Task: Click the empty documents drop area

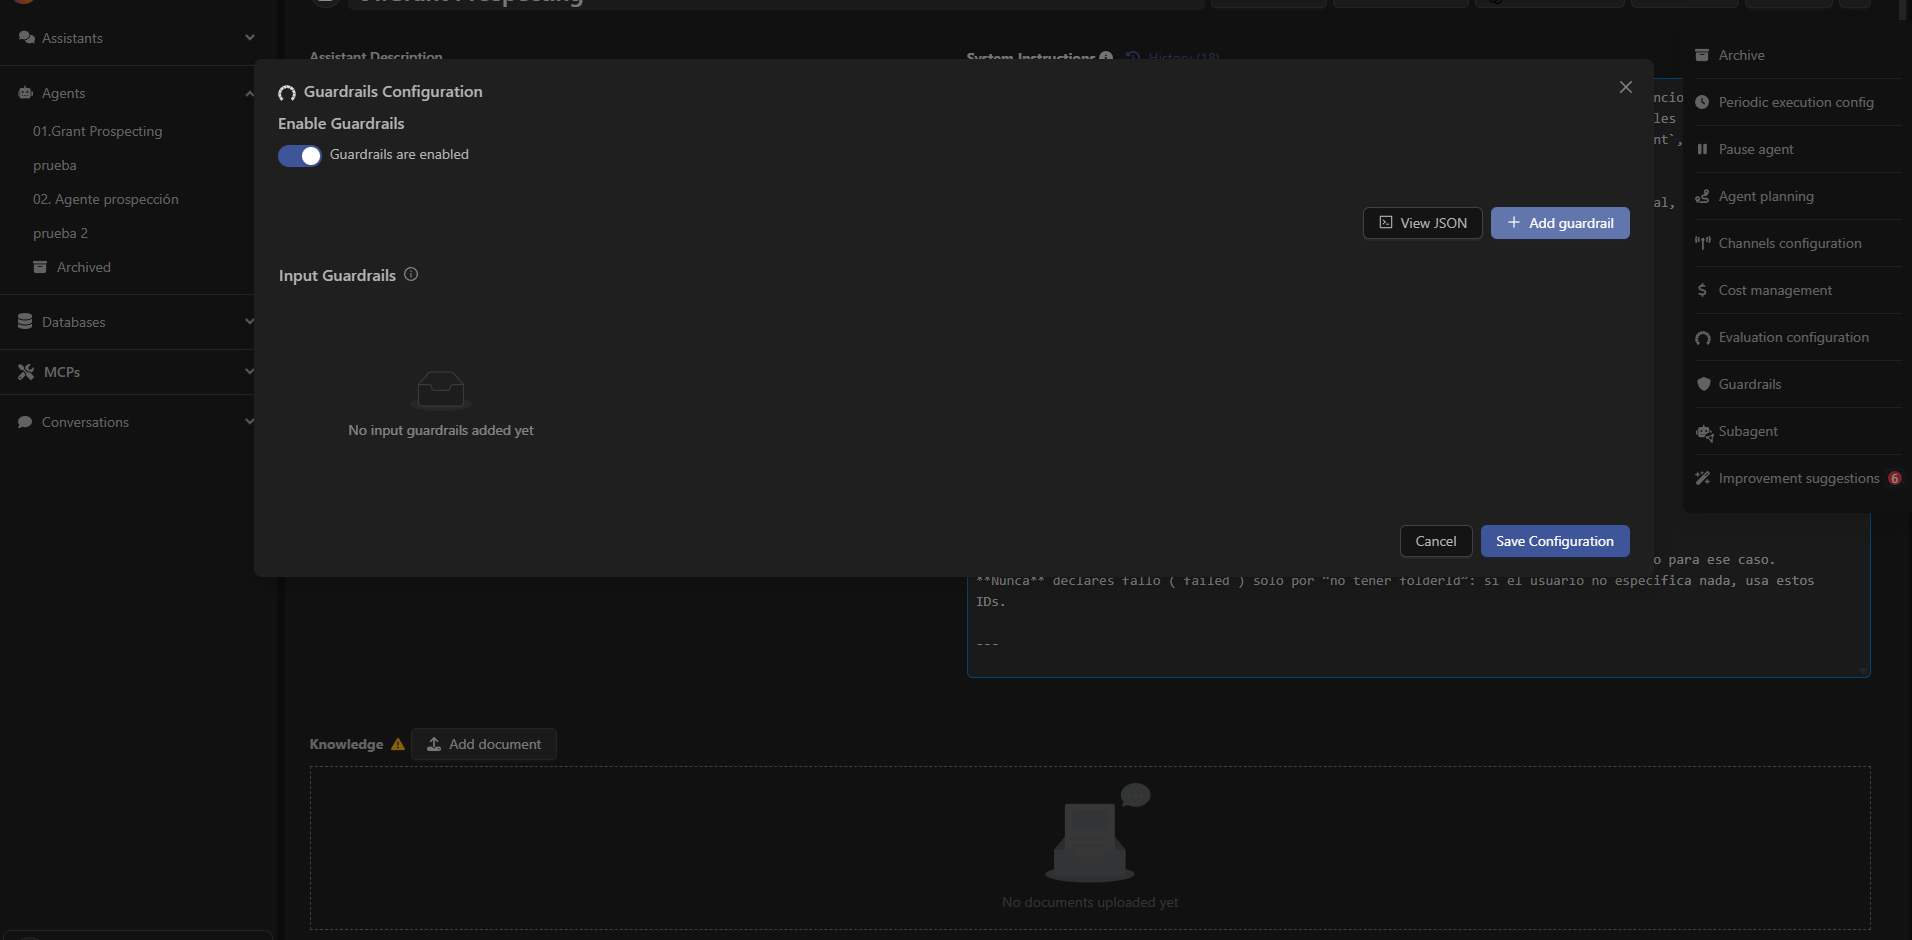Action: pyautogui.click(x=1090, y=848)
